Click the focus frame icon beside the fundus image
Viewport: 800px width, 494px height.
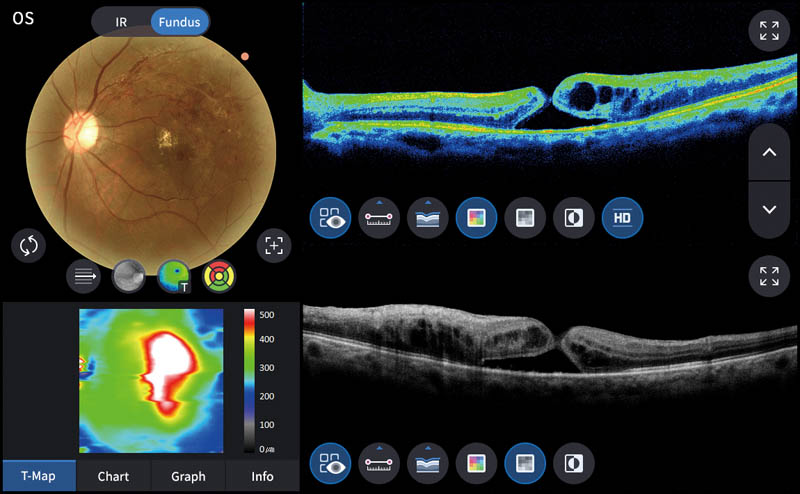point(273,246)
